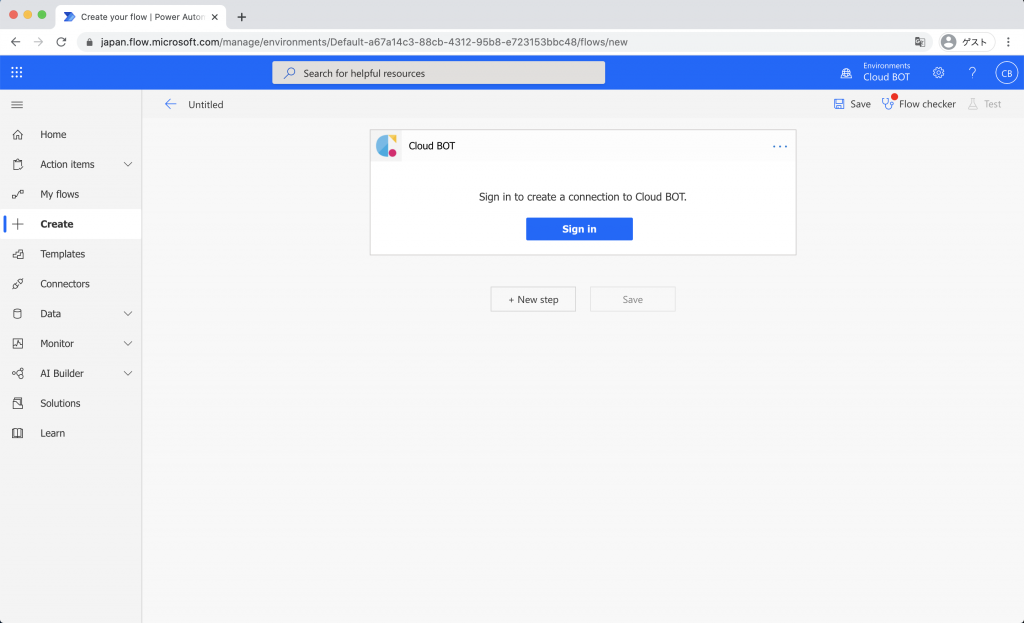Screen dimensions: 1024x623
Task: Click the browser forward arrow
Action: (x=39, y=42)
